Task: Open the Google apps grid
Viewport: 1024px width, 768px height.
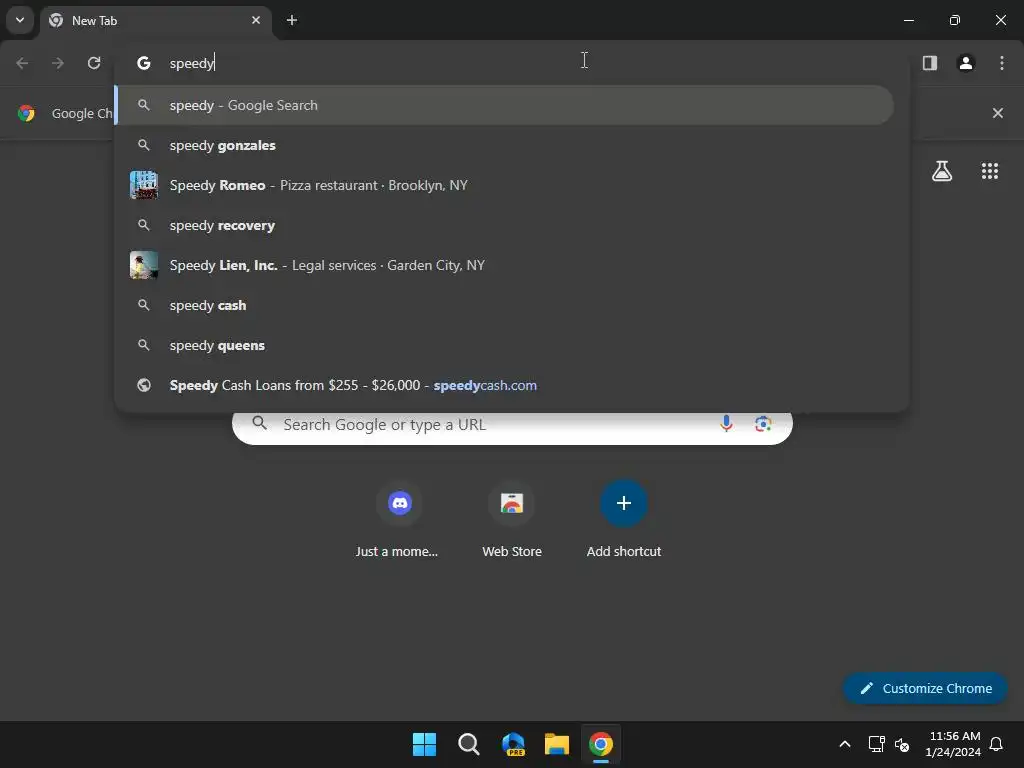Action: click(989, 171)
